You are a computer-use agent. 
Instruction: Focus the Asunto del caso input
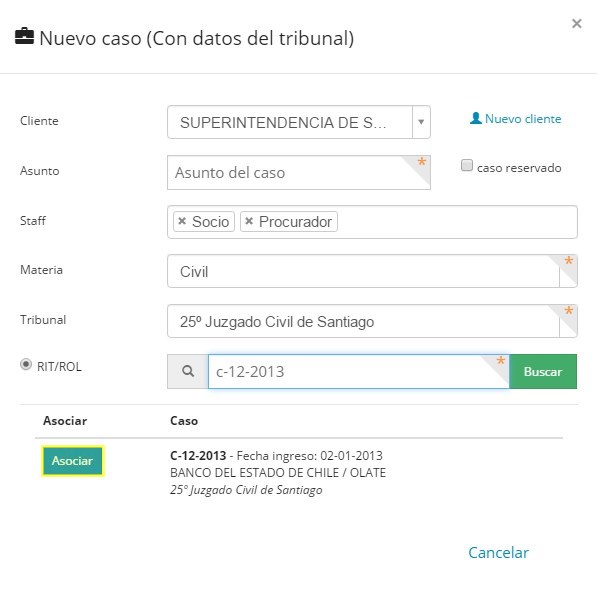click(298, 172)
